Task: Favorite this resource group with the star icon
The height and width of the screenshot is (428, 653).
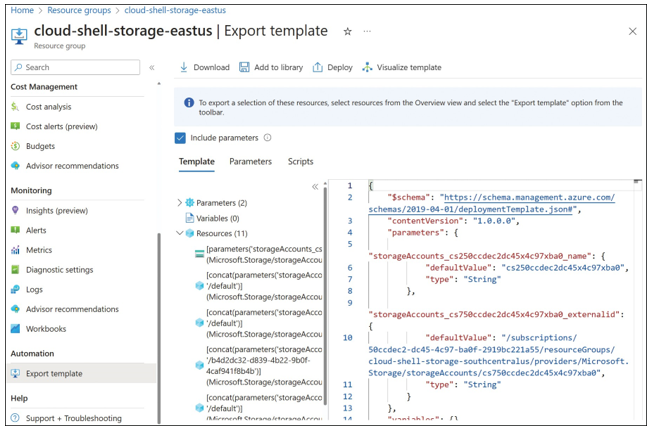Action: pos(347,31)
